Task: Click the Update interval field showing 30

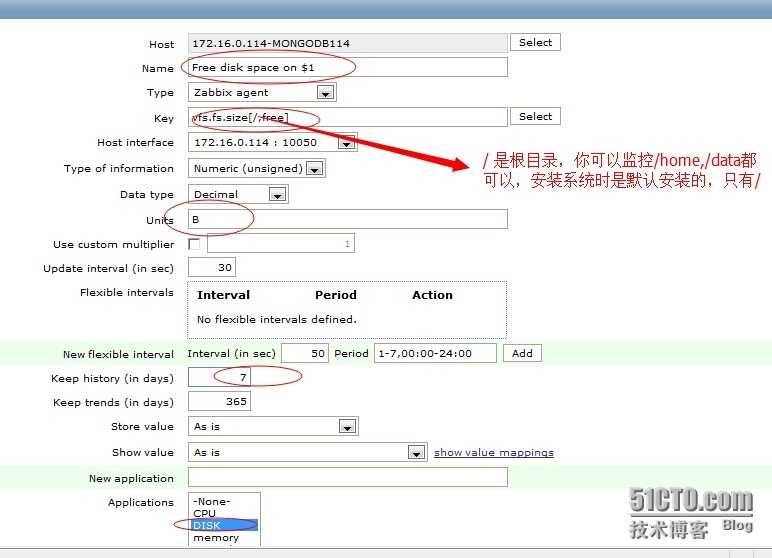Action: pyautogui.click(x=212, y=267)
